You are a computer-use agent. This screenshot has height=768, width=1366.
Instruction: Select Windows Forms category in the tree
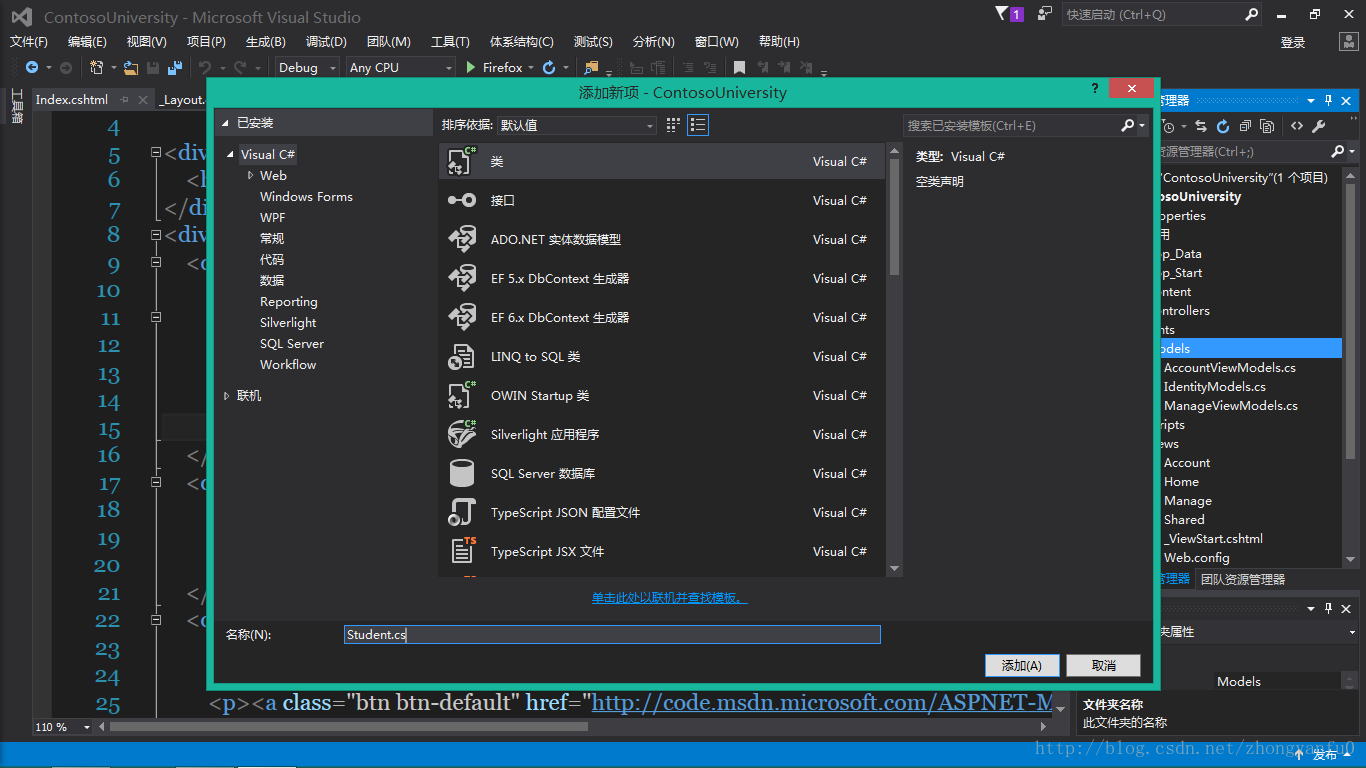click(x=306, y=197)
